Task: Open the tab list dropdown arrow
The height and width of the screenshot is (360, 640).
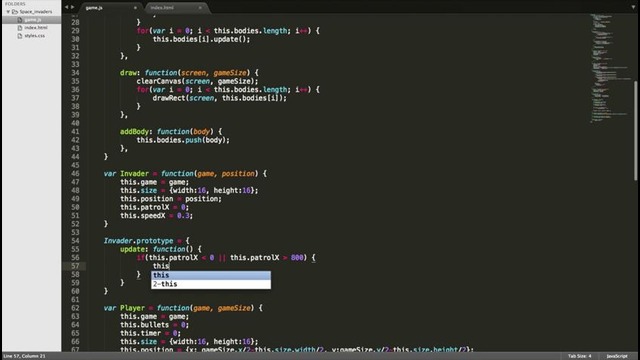Action: (x=633, y=7)
